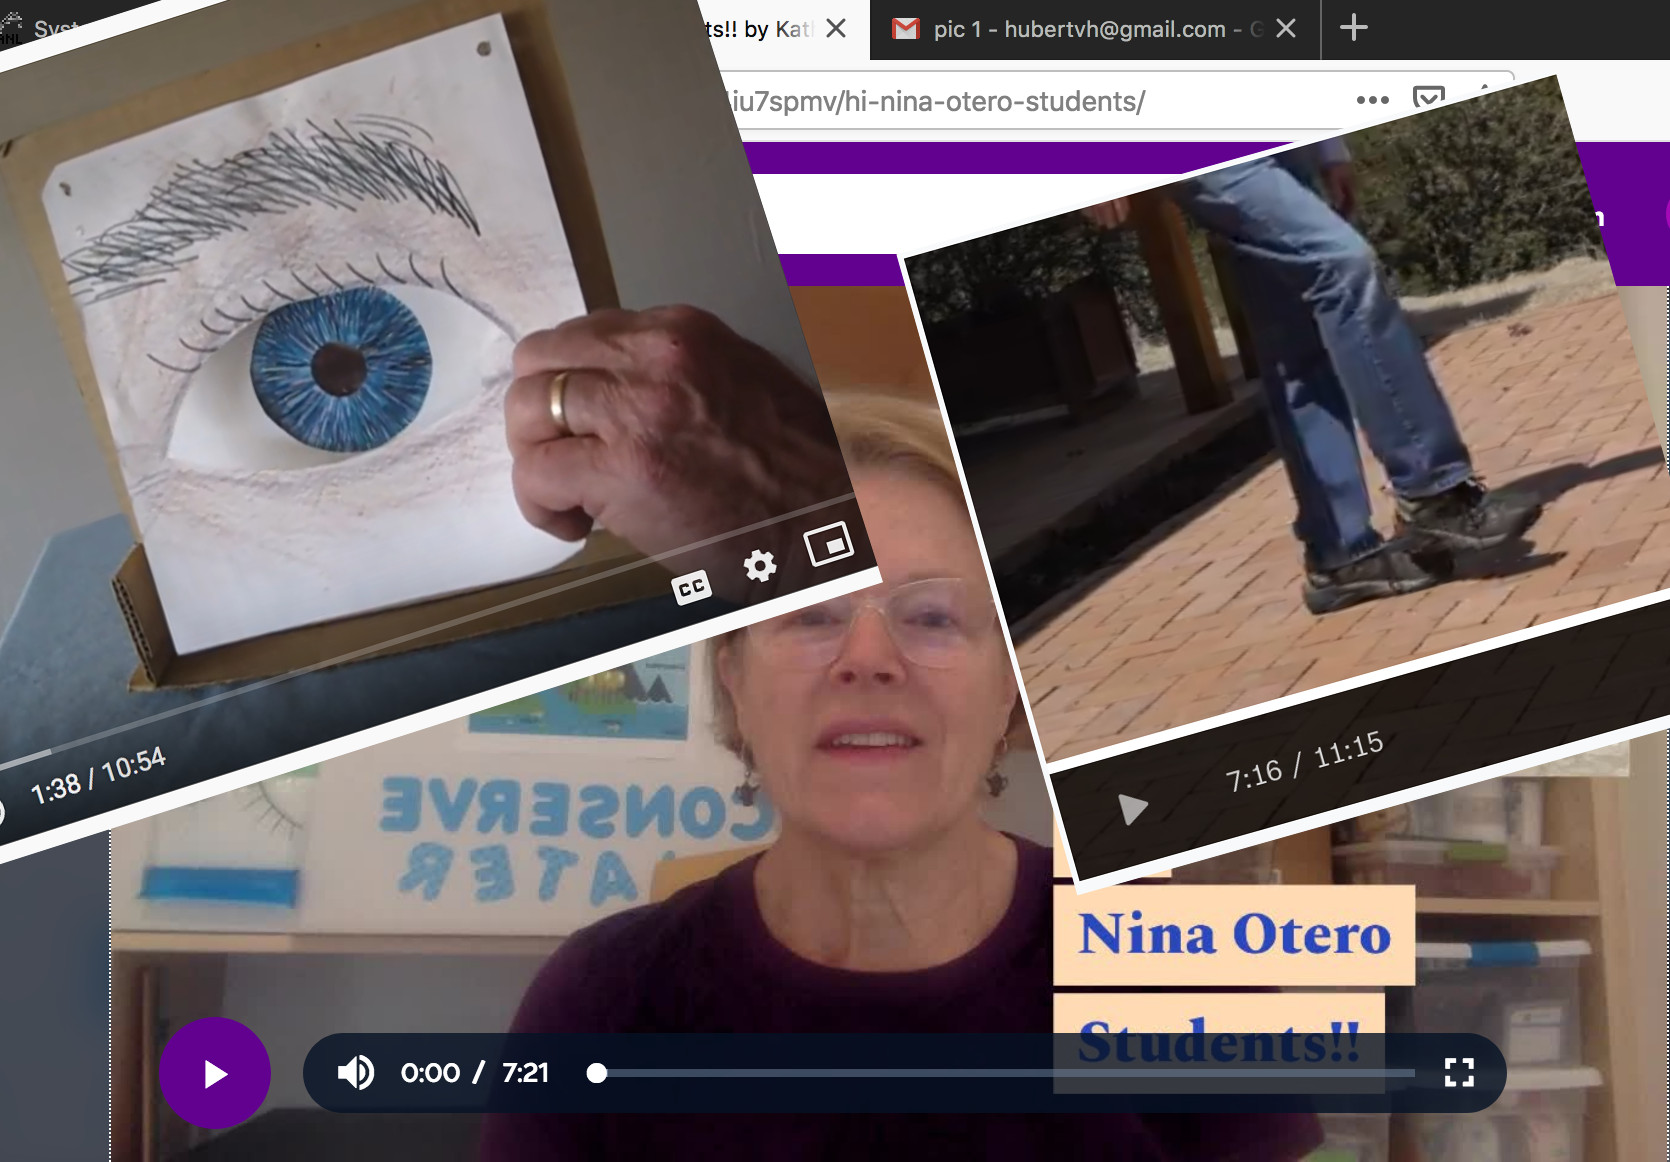The height and width of the screenshot is (1162, 1670).
Task: Switch eye drawing video to miniplayer mode
Action: (829, 544)
